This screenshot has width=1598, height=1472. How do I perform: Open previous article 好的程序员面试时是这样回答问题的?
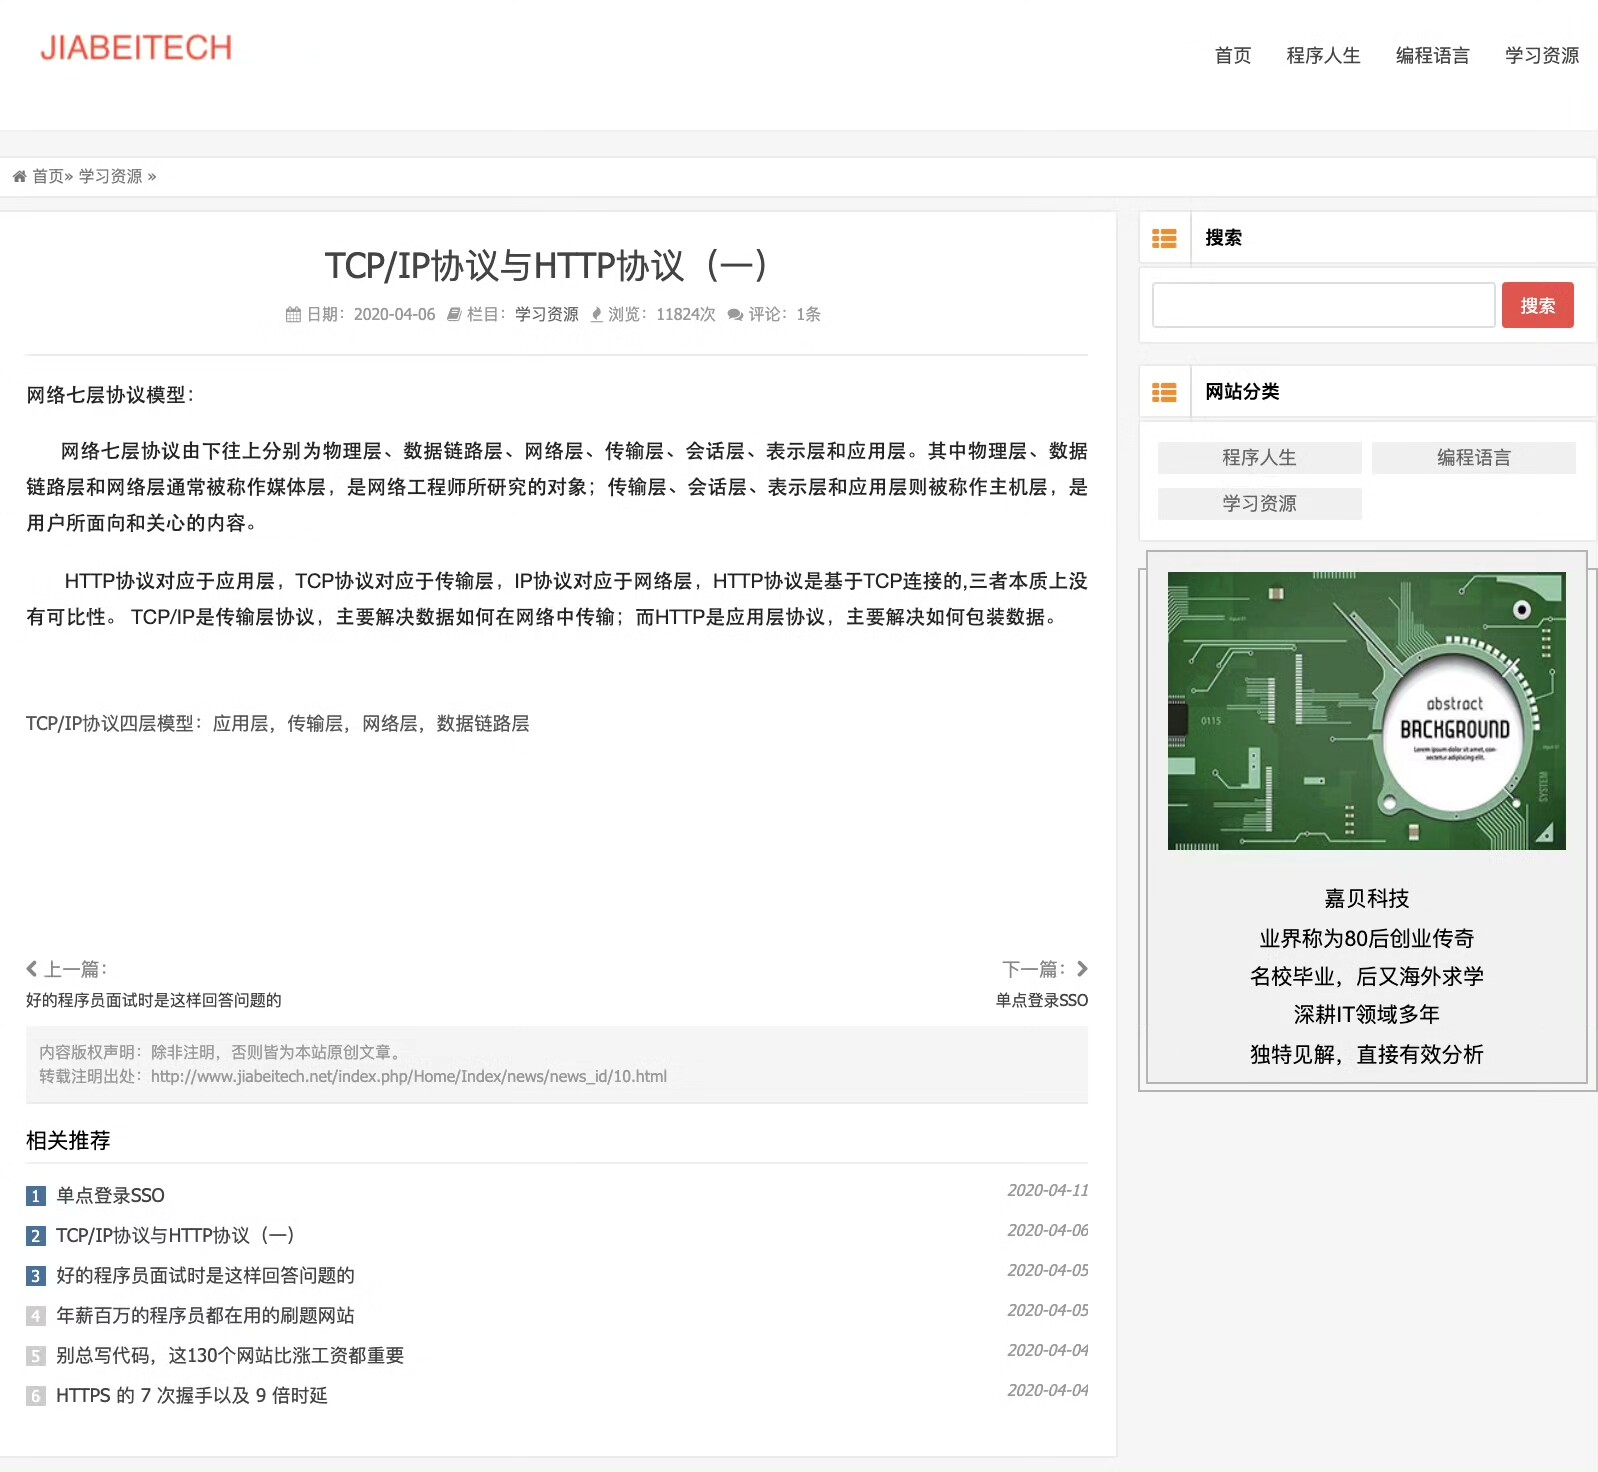[x=154, y=1000]
